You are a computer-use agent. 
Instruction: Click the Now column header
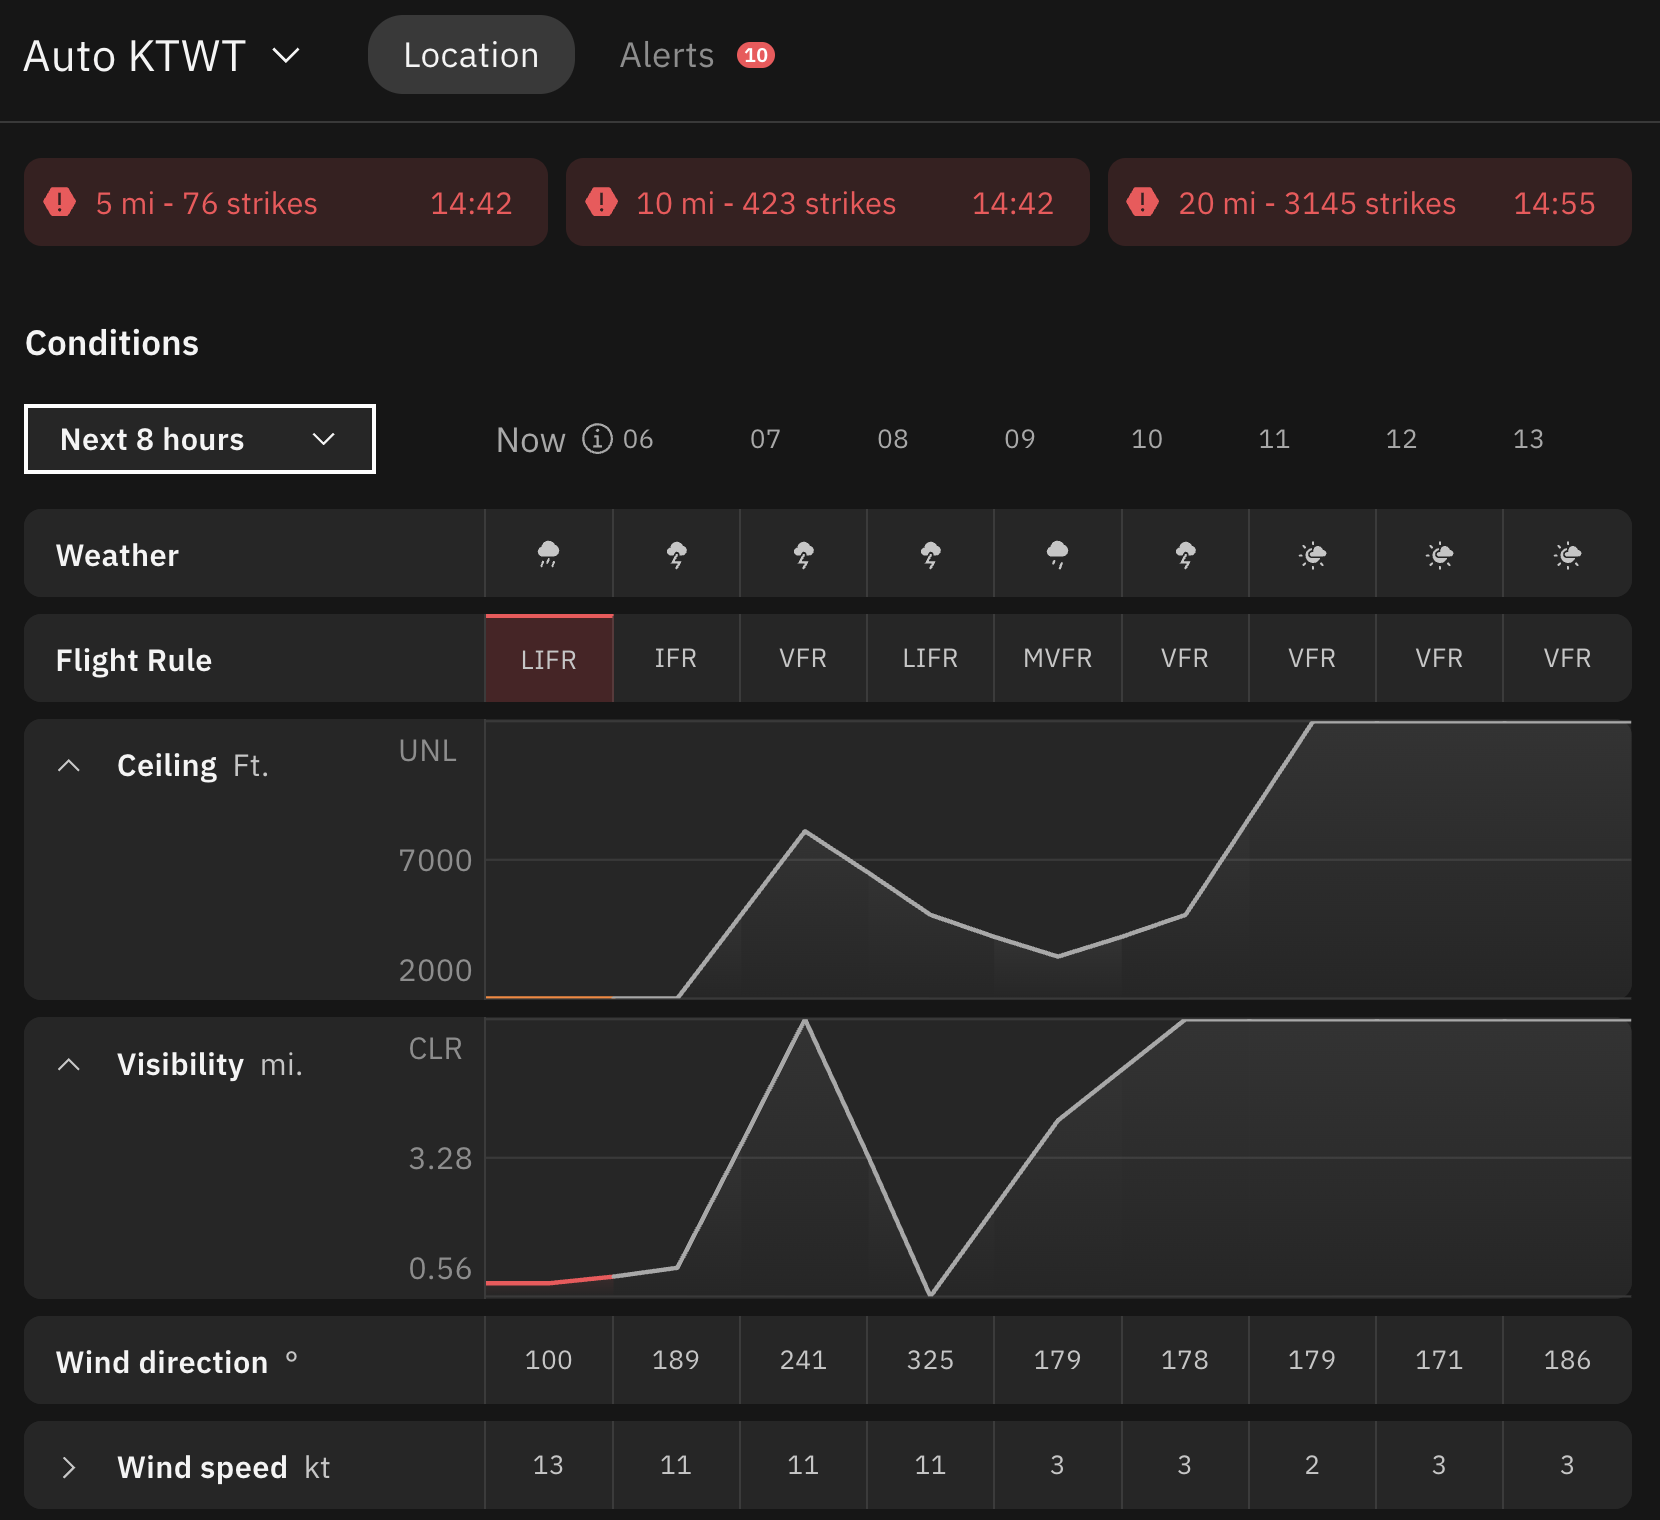pyautogui.click(x=531, y=440)
